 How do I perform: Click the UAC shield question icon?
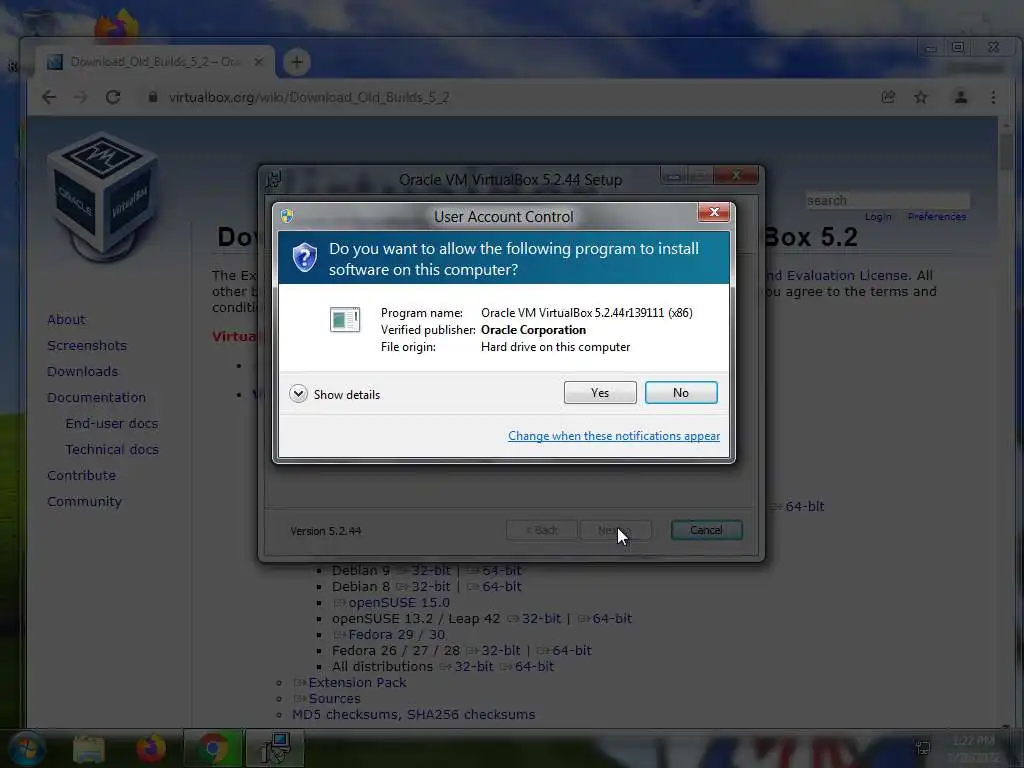click(305, 257)
